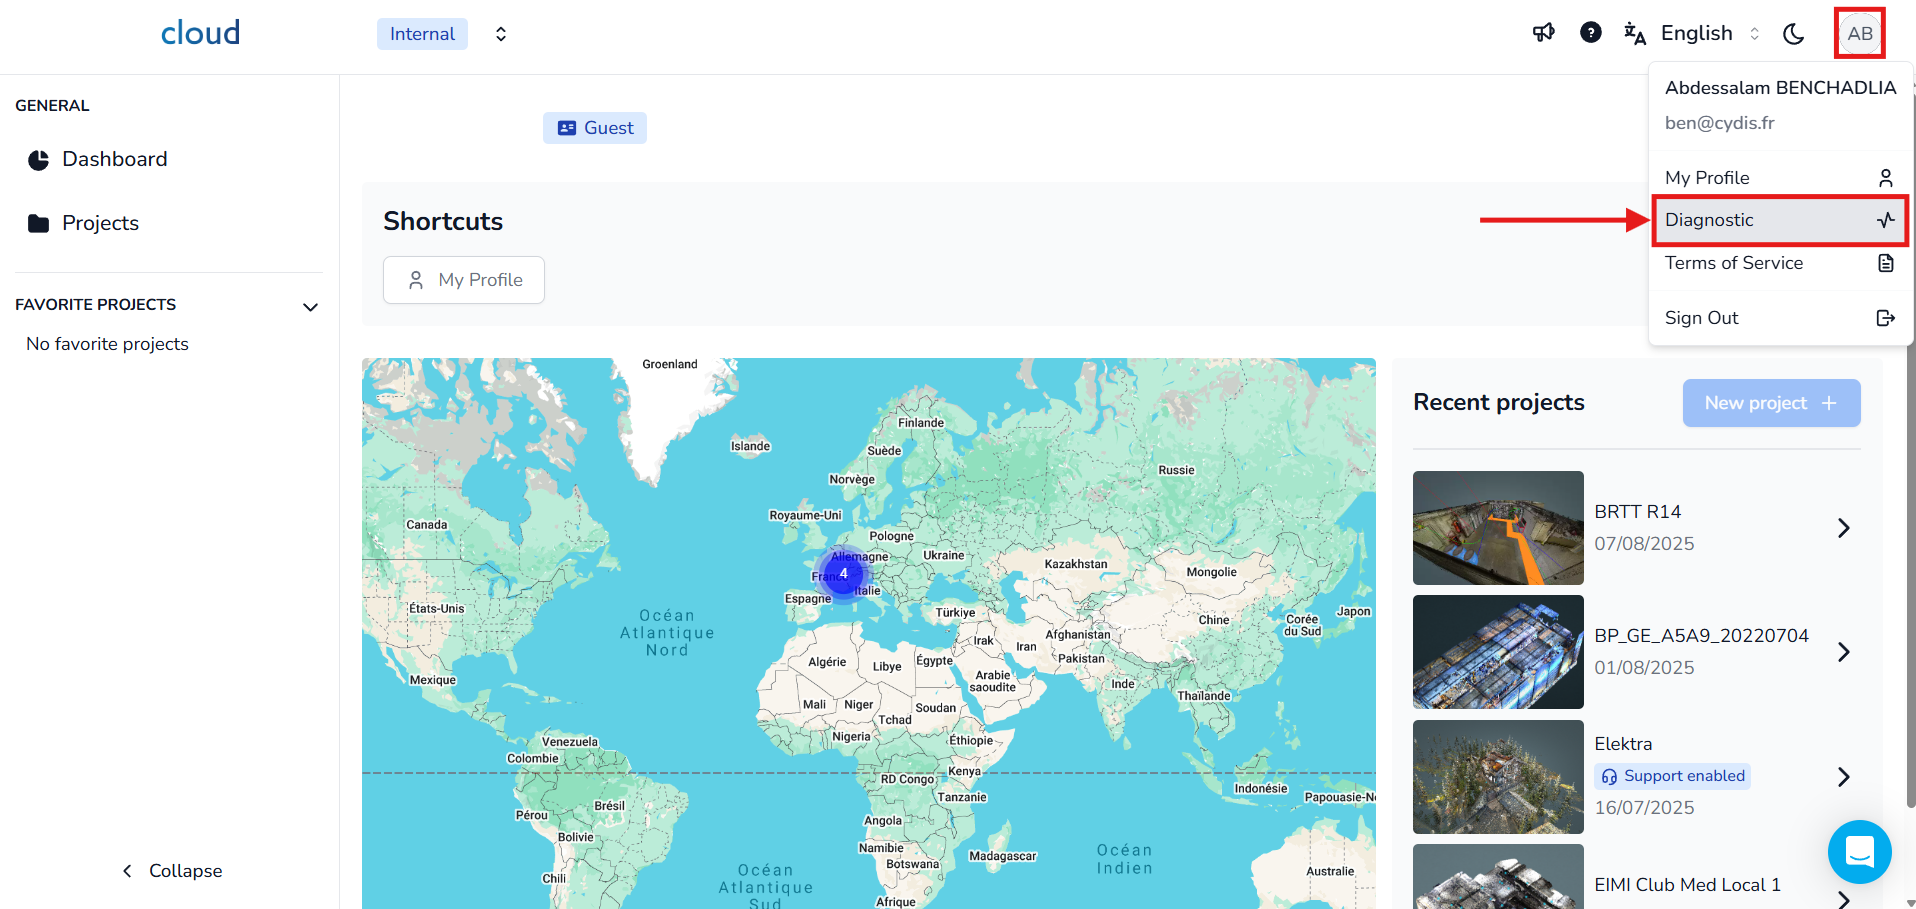1916x909 pixels.
Task: Click the AB user avatar
Action: pos(1859,34)
